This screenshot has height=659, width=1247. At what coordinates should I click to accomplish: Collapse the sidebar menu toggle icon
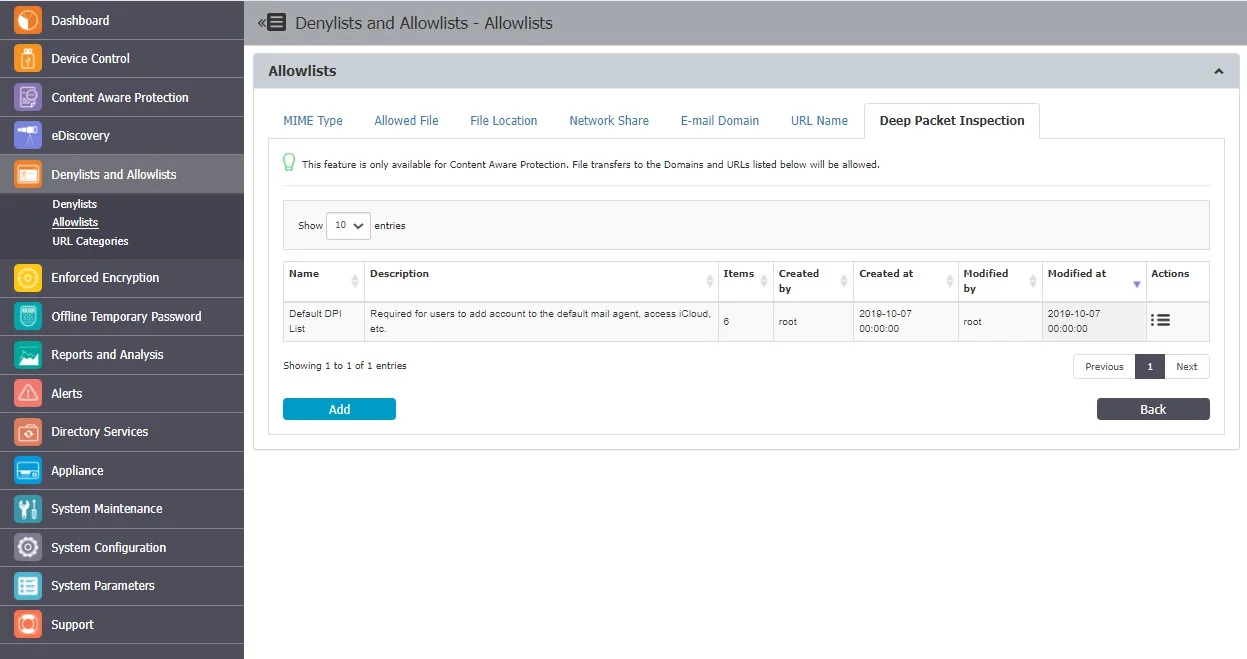click(271, 22)
